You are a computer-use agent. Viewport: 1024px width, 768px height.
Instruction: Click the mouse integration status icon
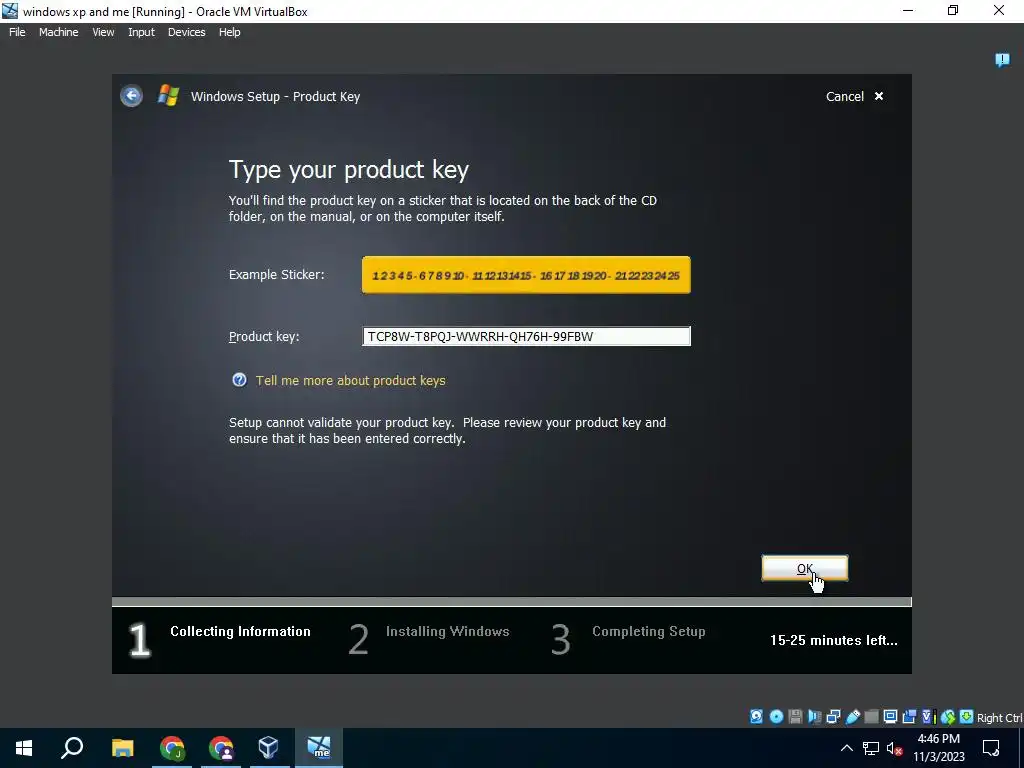click(x=948, y=717)
